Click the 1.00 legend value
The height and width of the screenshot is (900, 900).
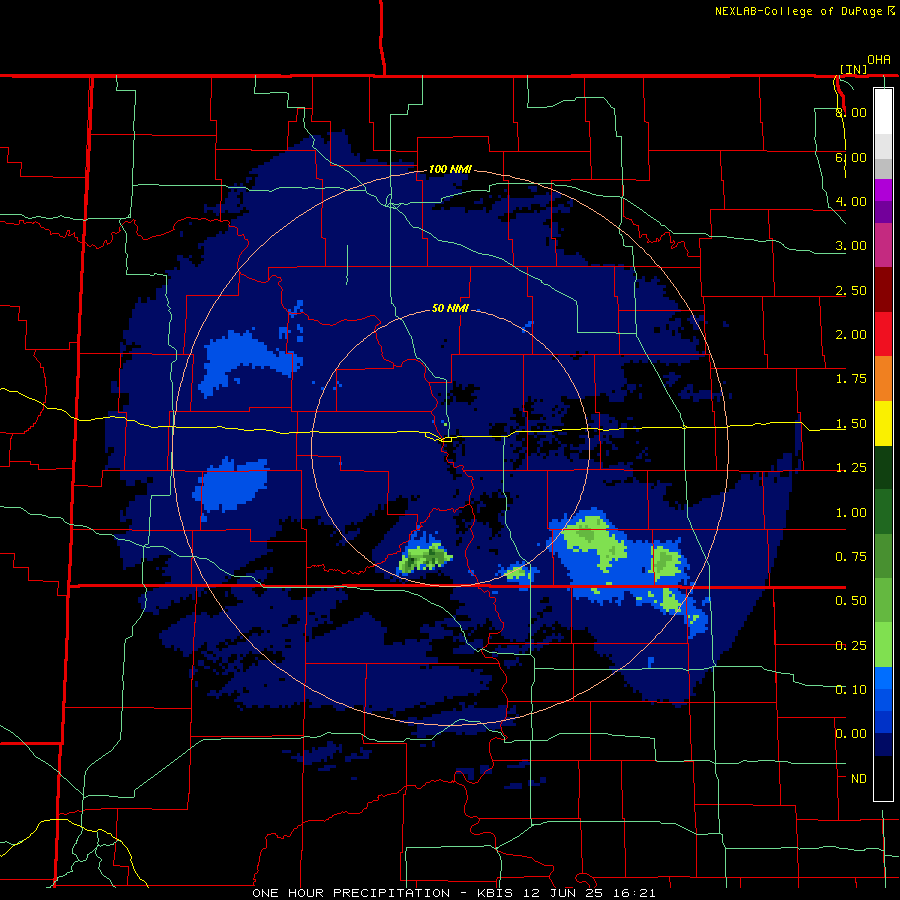[851, 513]
